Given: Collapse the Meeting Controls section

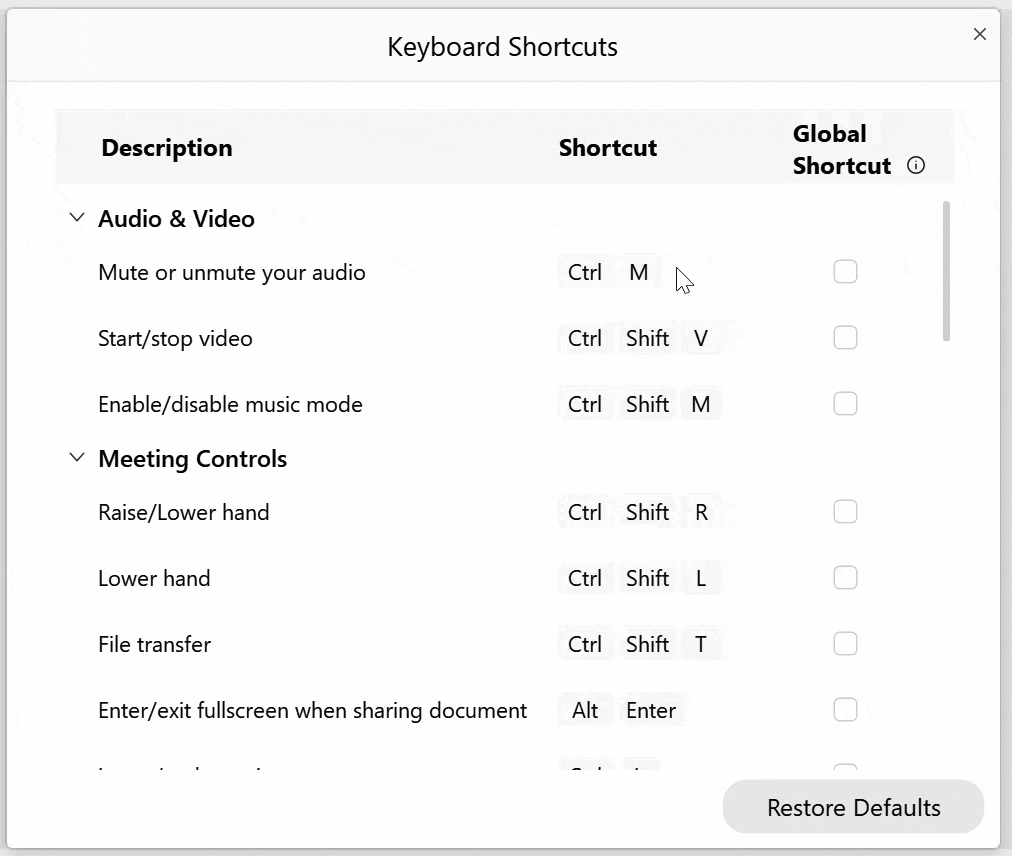Looking at the screenshot, I should [77, 458].
